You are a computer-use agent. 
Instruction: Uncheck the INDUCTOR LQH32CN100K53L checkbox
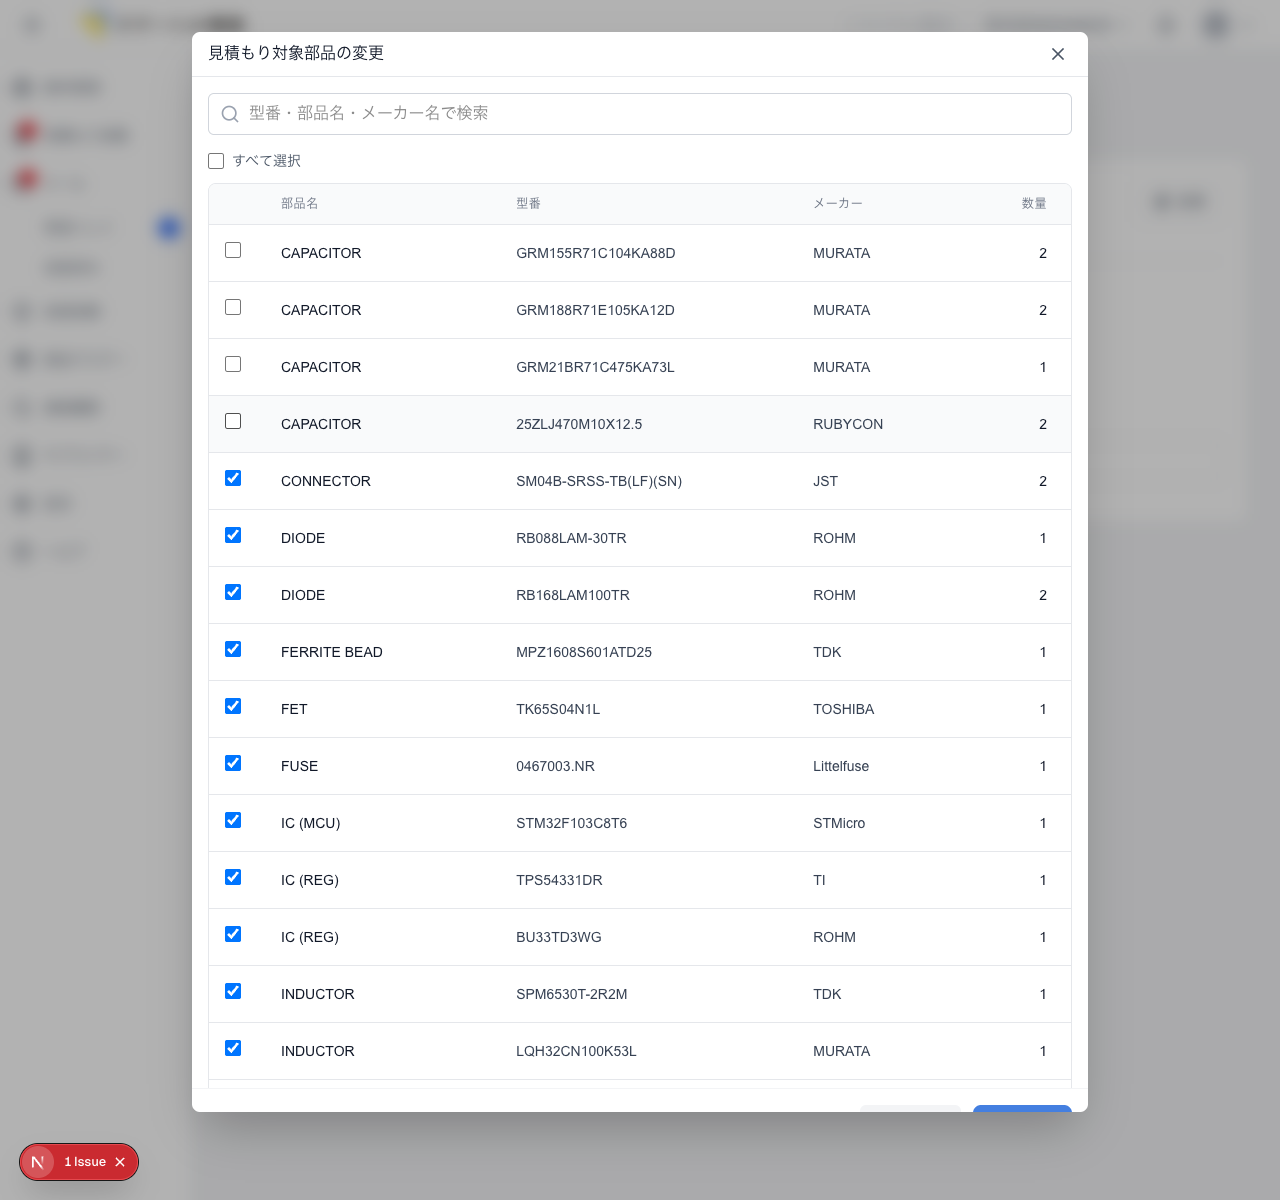(233, 1048)
